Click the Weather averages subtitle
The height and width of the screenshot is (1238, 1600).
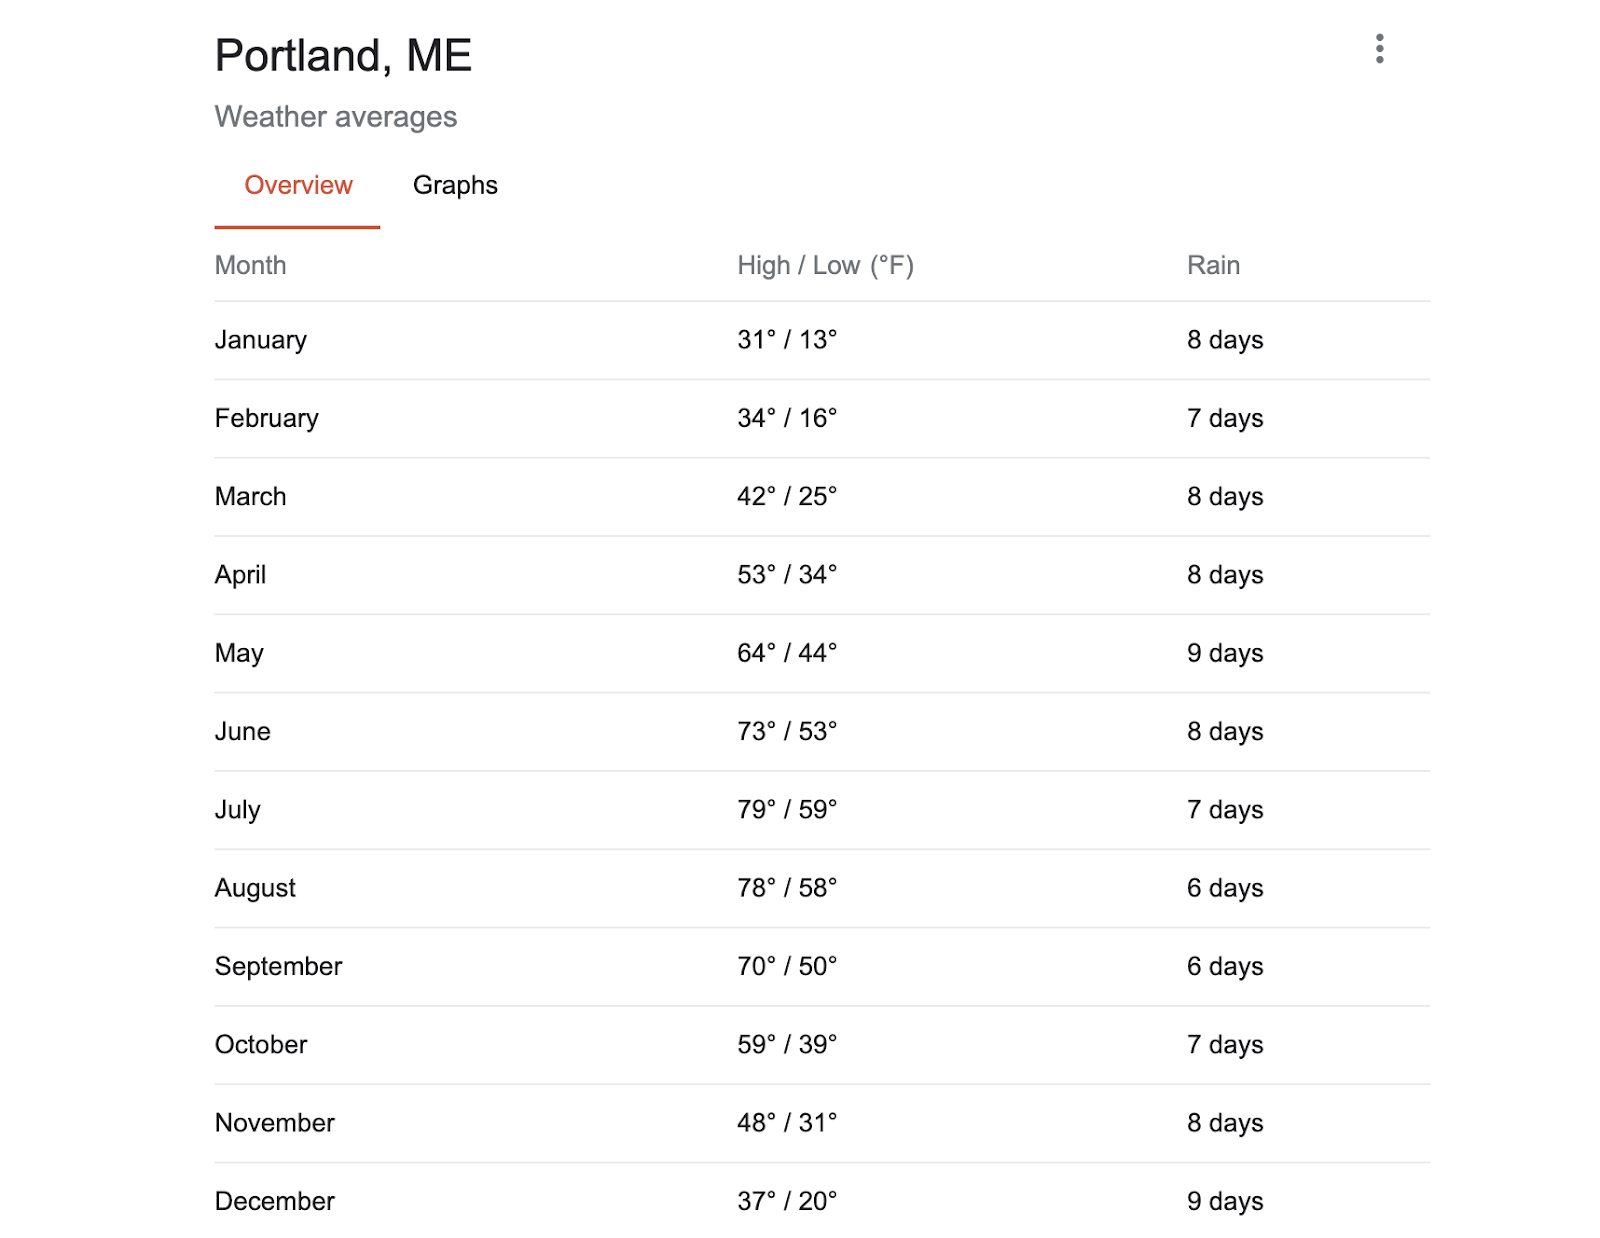(x=335, y=117)
